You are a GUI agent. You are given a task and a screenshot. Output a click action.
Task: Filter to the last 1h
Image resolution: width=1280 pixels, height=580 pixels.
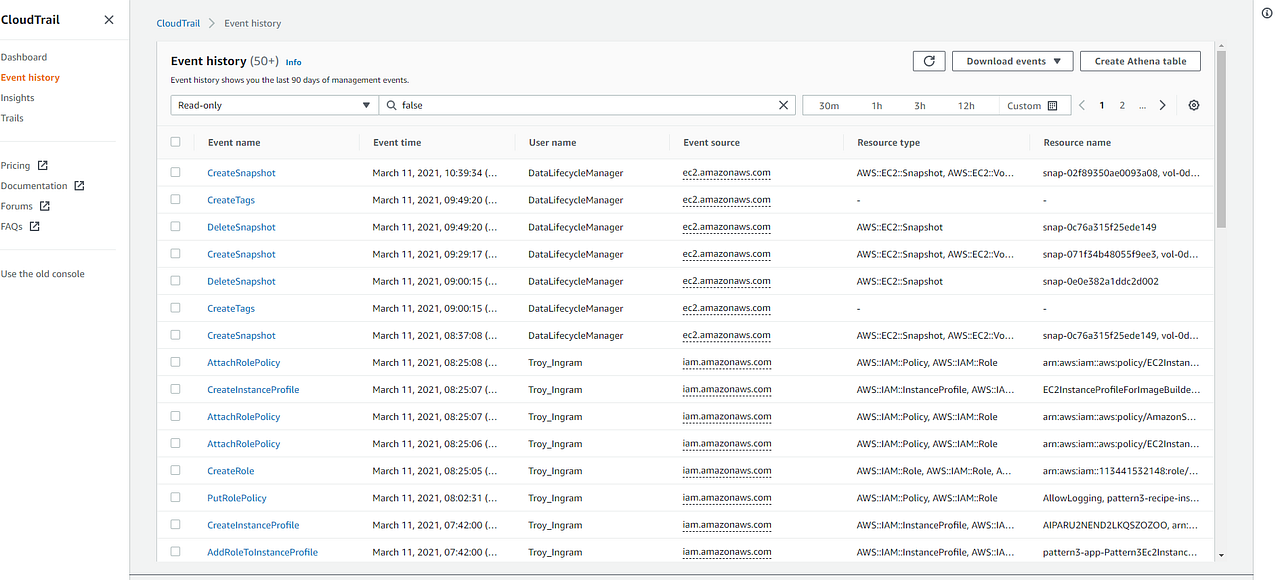click(877, 105)
